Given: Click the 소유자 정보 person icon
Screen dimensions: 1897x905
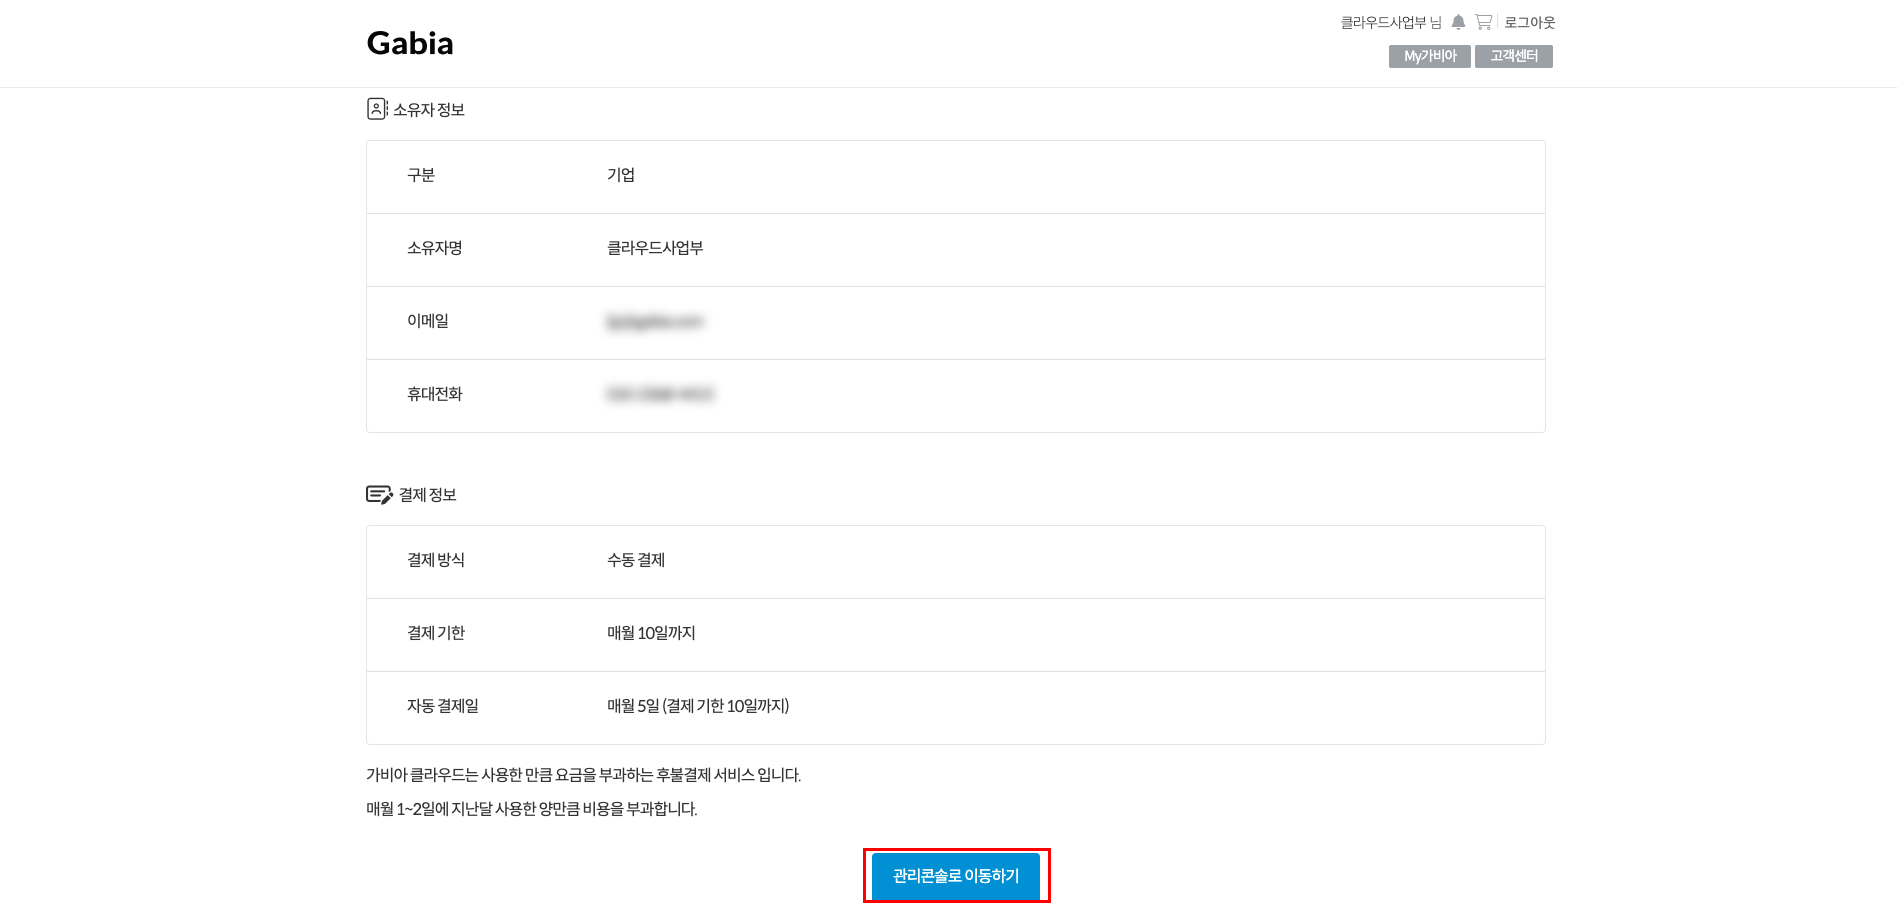Looking at the screenshot, I should coord(377,109).
